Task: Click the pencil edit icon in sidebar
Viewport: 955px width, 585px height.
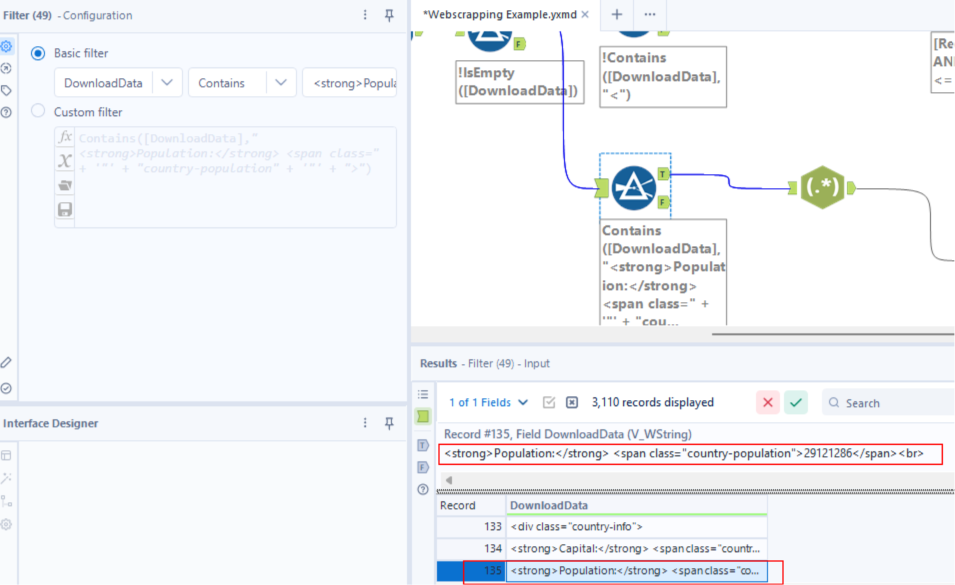Action: pos(7,362)
